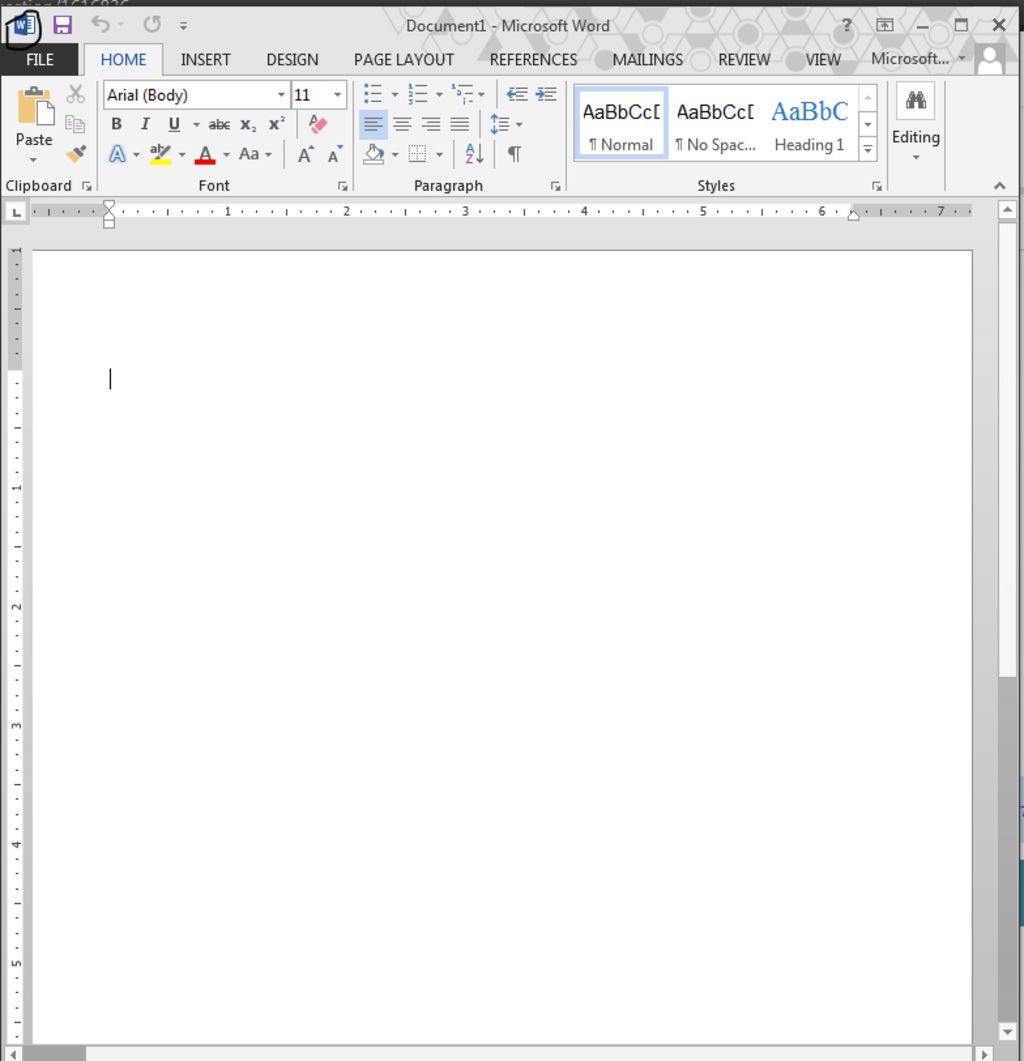Screen dimensions: 1024x1061
Task: Open the FILE tab
Action: click(x=39, y=60)
